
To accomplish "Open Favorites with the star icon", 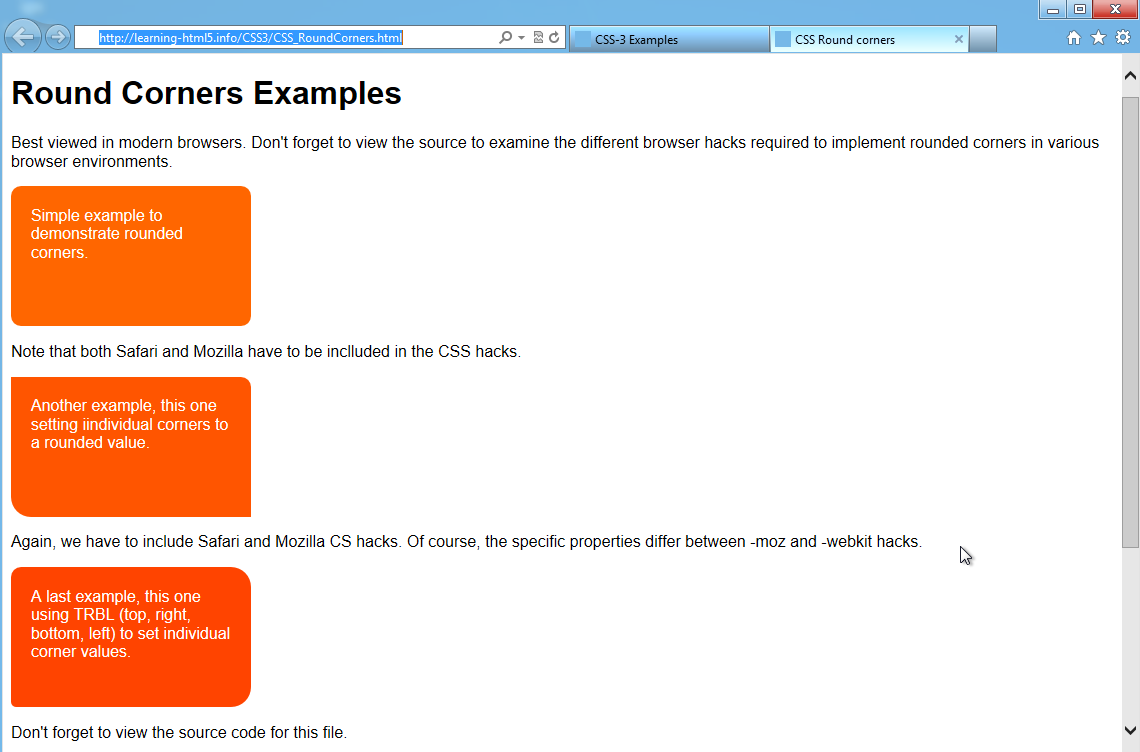I will [1099, 38].
